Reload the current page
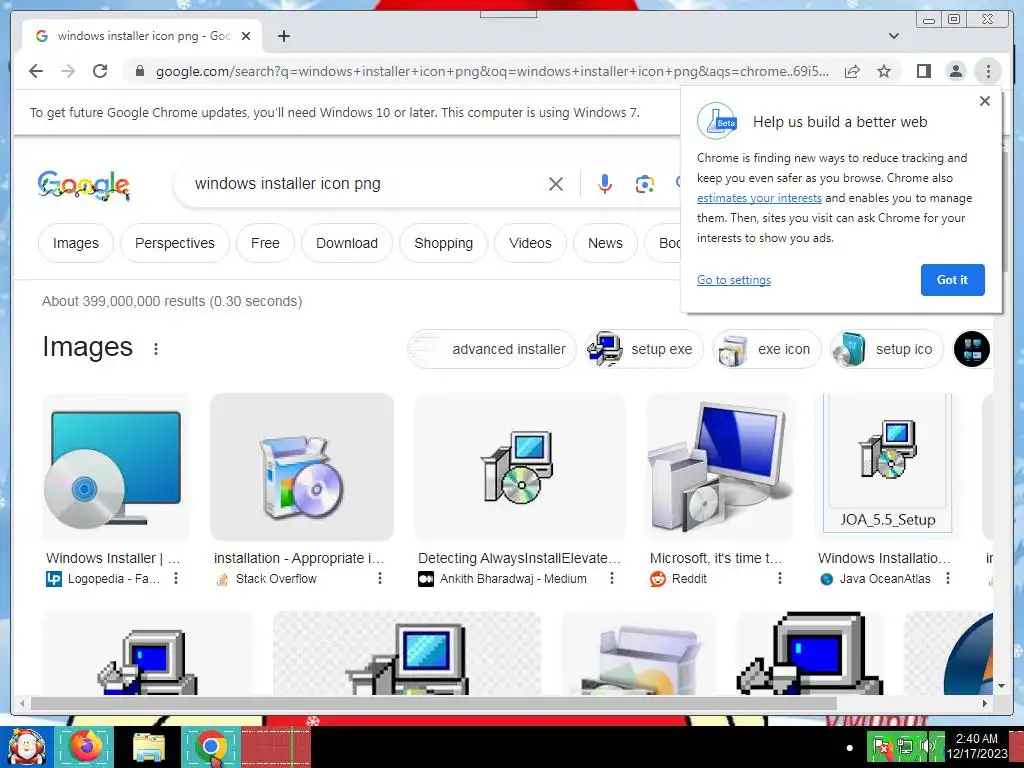Viewport: 1024px width, 768px height. [x=100, y=71]
